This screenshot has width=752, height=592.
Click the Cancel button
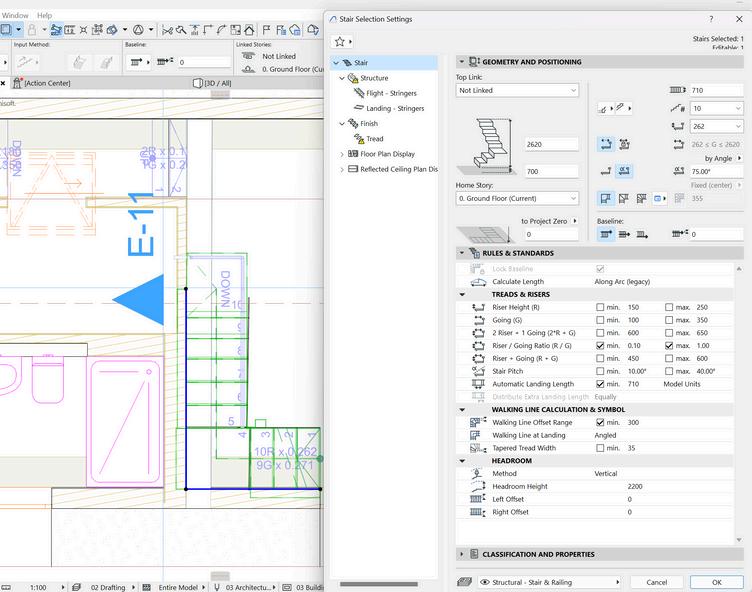pos(656,581)
